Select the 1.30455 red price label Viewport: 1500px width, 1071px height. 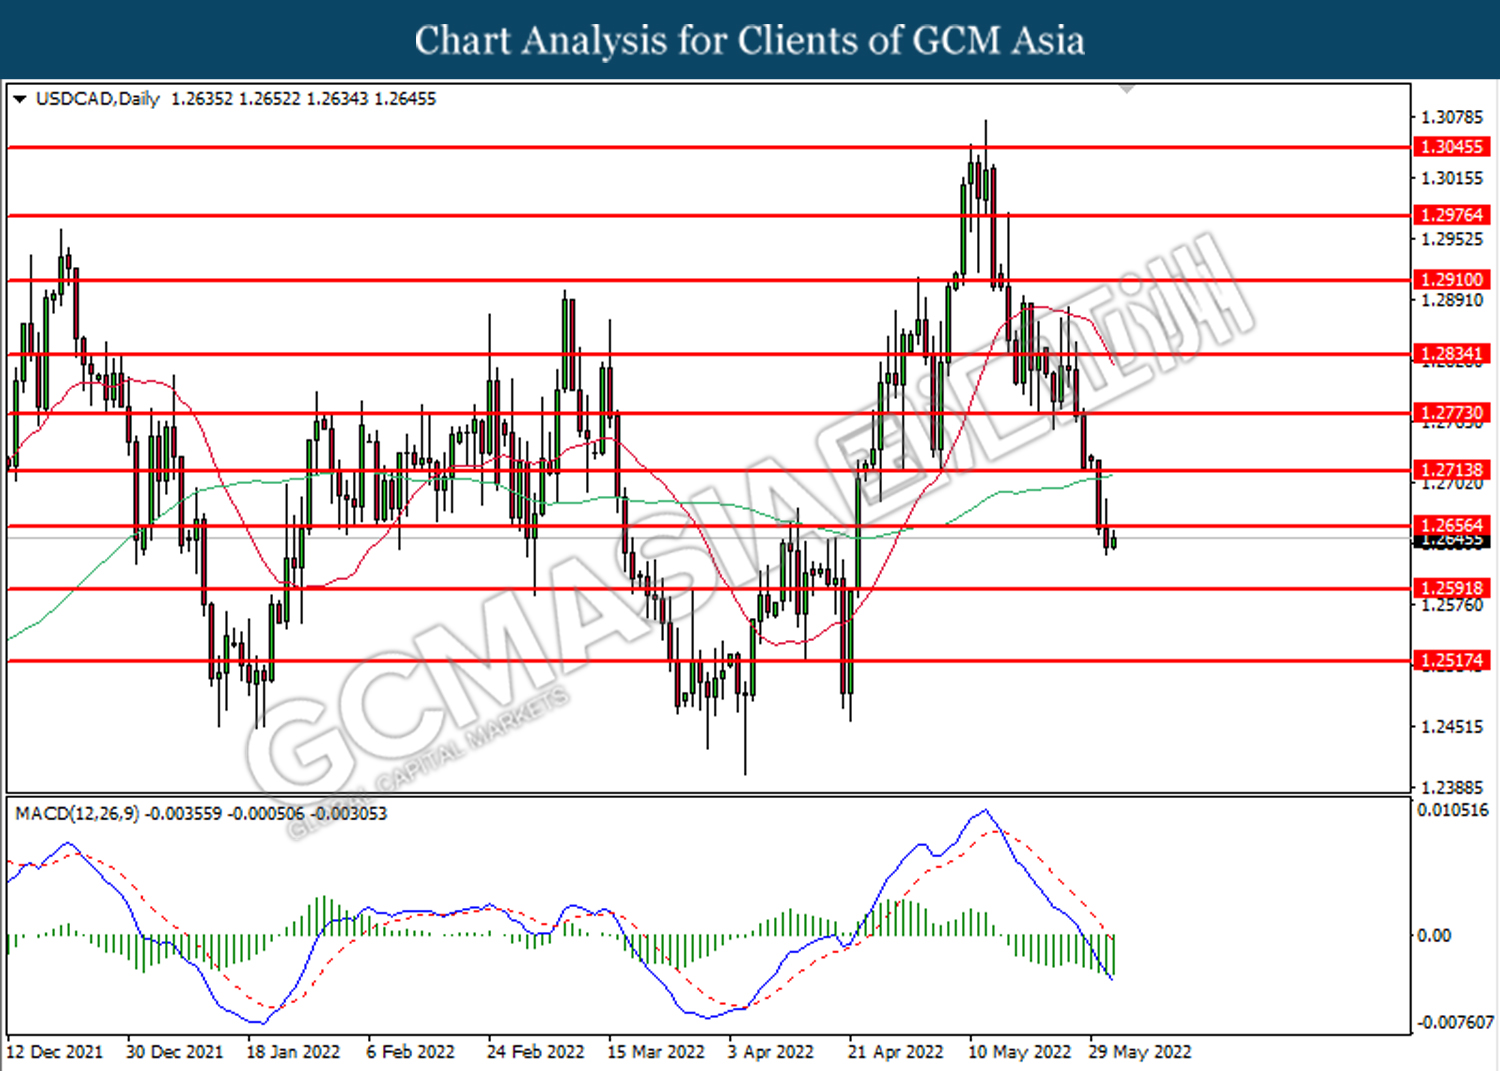(x=1452, y=147)
